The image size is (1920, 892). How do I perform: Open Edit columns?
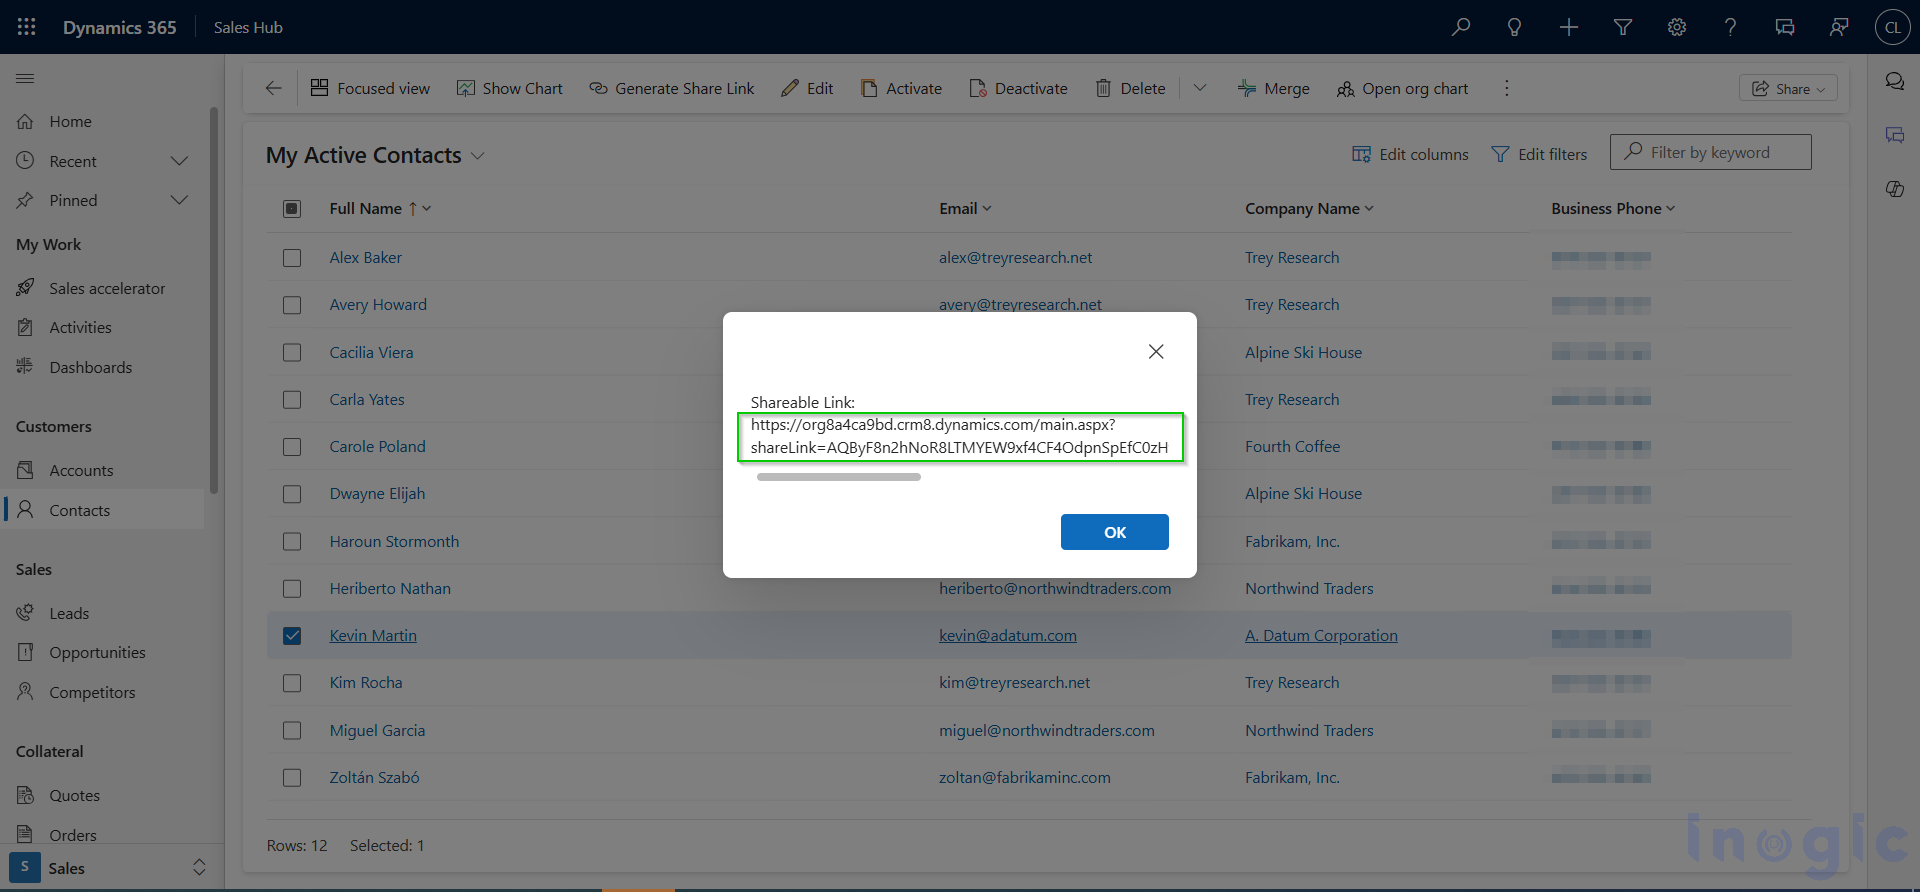[1410, 154]
